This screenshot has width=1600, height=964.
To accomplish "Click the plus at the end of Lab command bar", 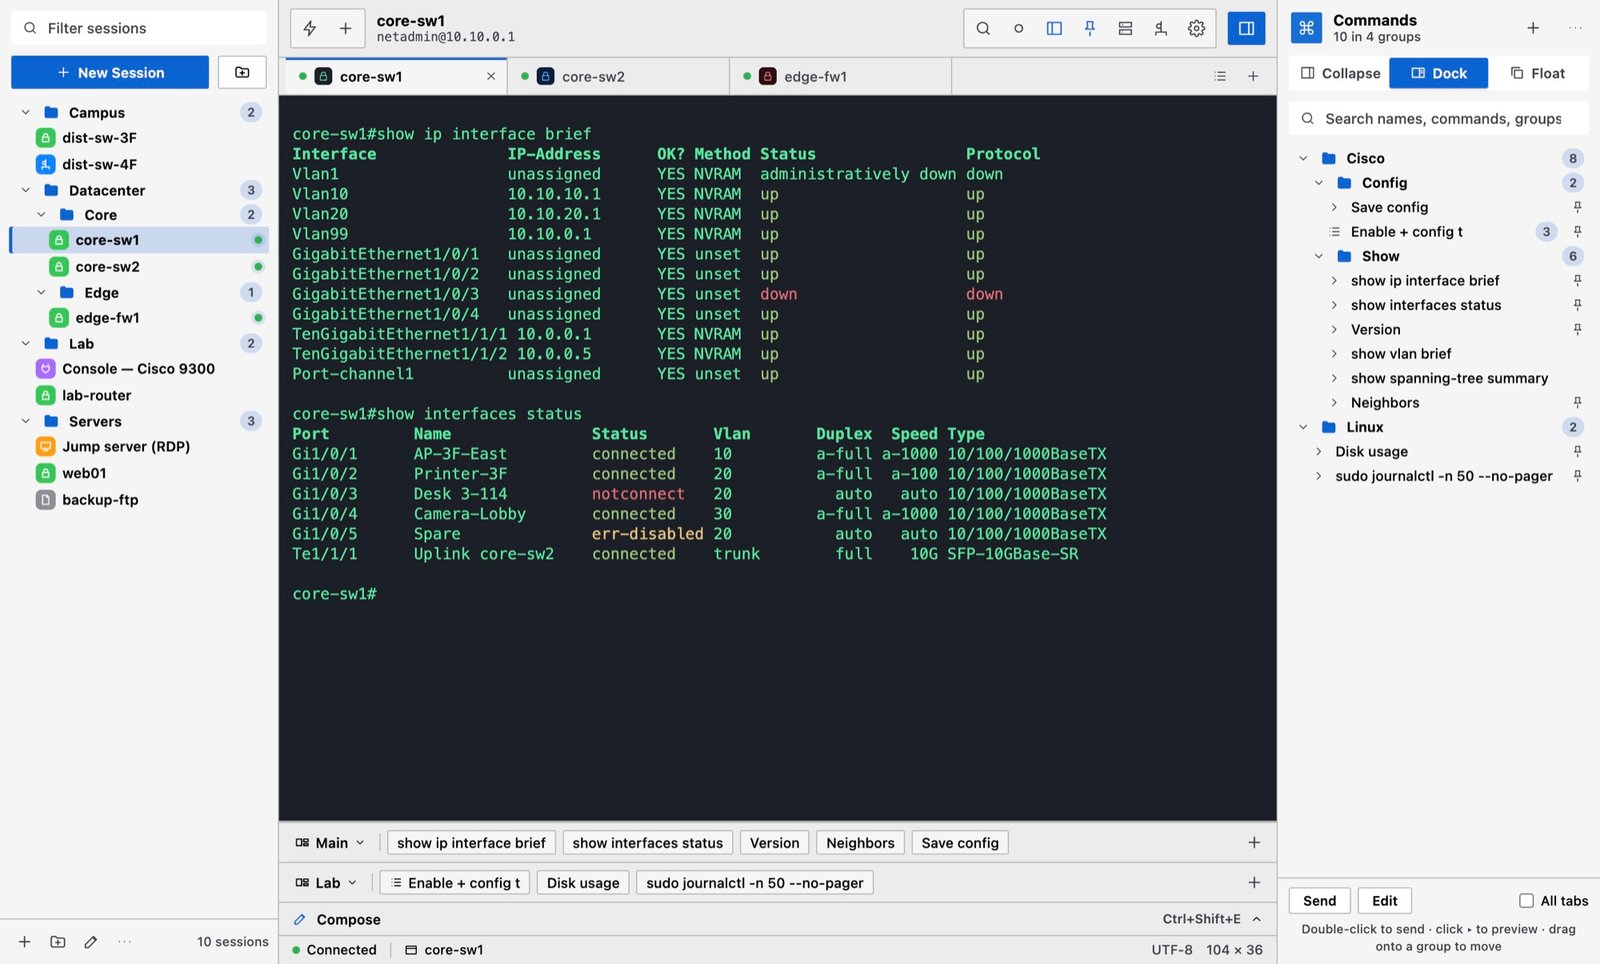I will (1254, 882).
